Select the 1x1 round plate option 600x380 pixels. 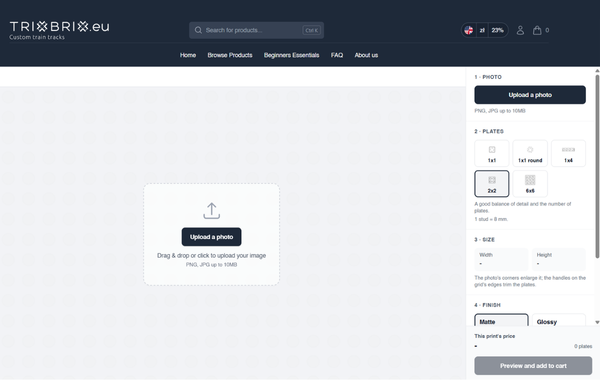(530, 153)
